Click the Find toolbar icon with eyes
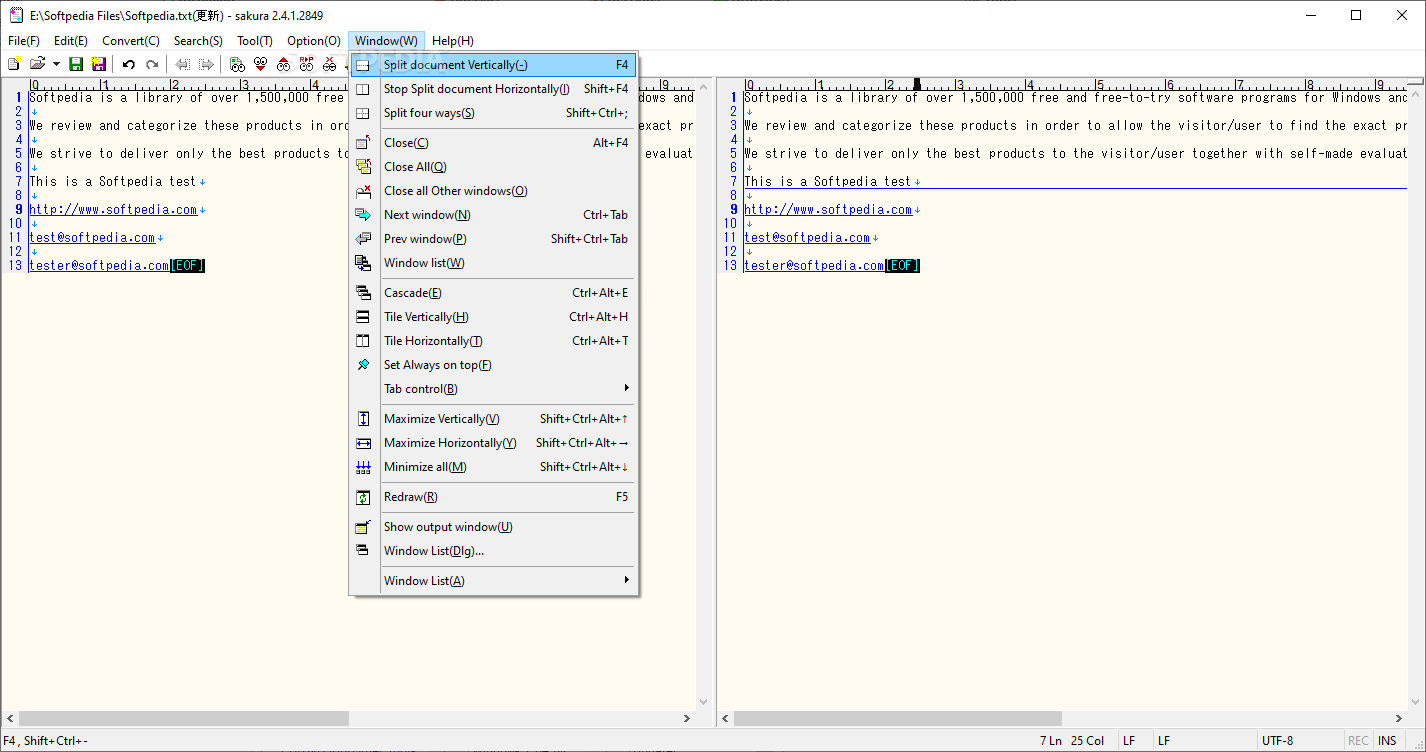This screenshot has width=1426, height=752. [237, 64]
